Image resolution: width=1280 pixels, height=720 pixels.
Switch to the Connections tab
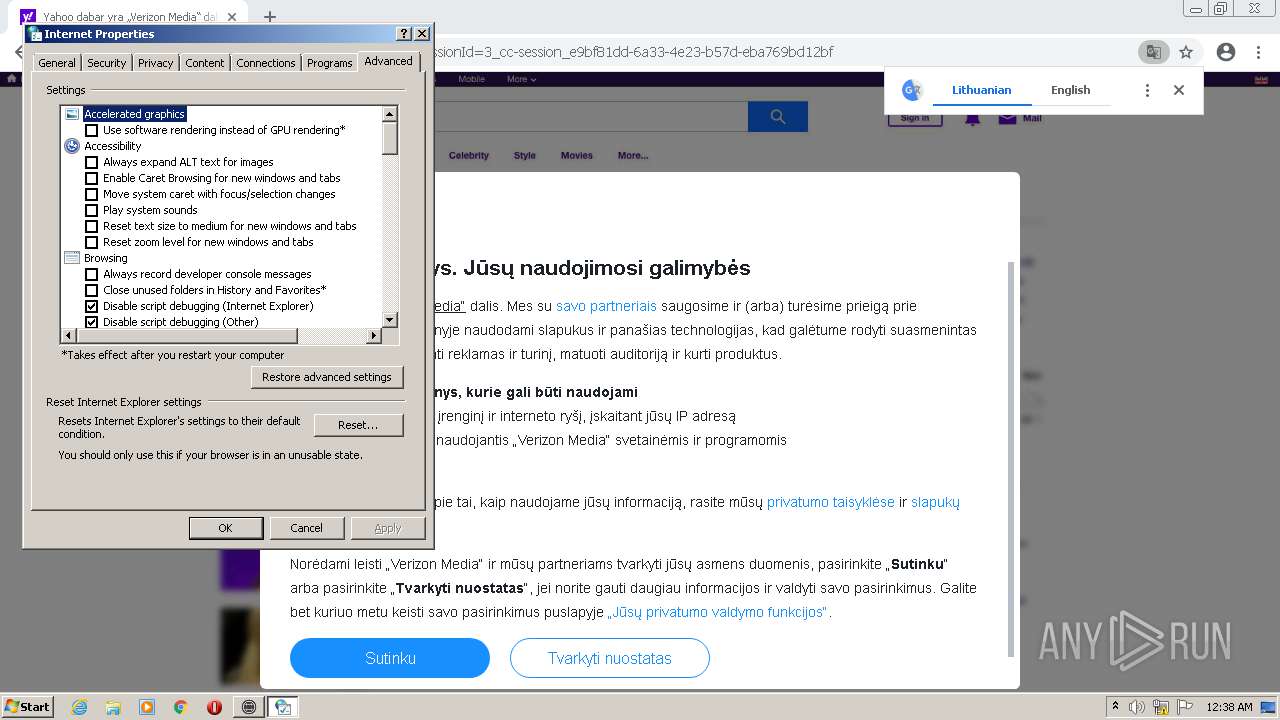point(266,63)
